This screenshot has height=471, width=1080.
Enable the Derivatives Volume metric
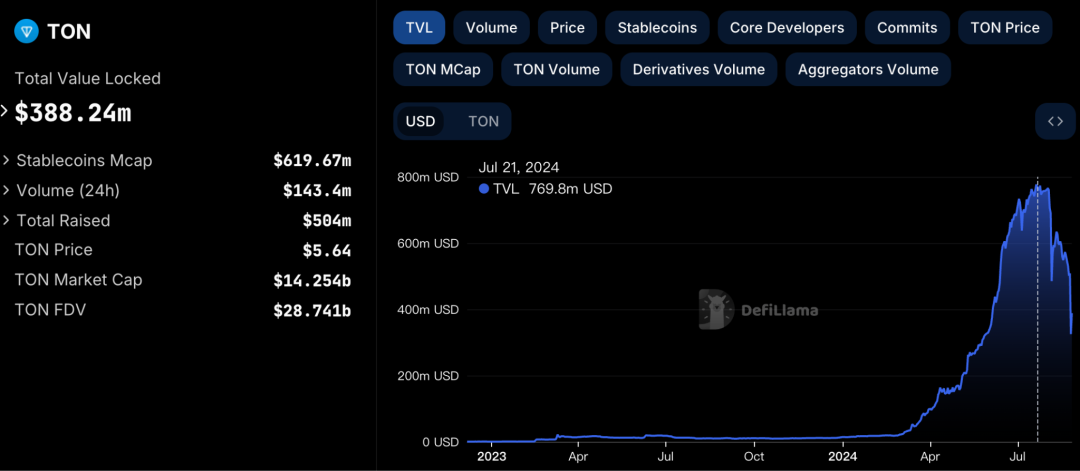698,69
